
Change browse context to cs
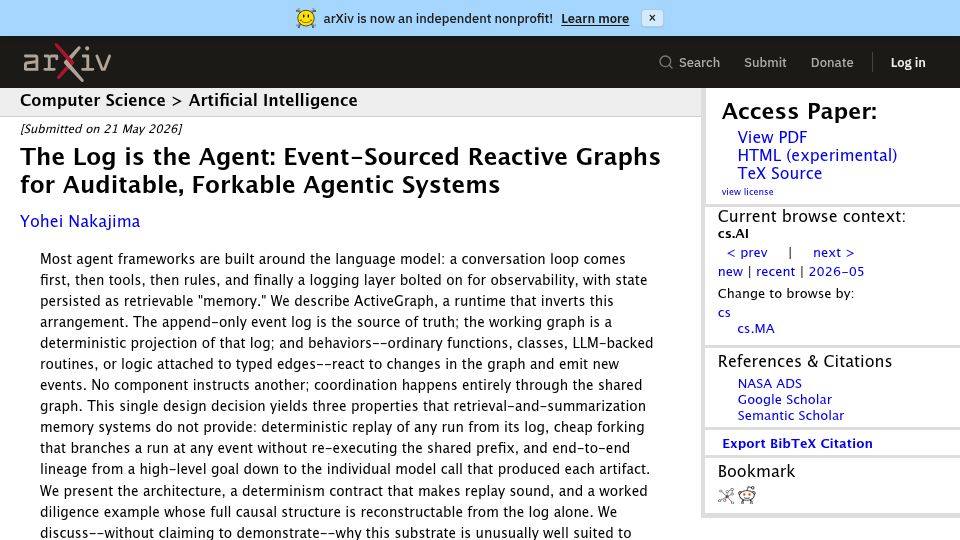(724, 313)
